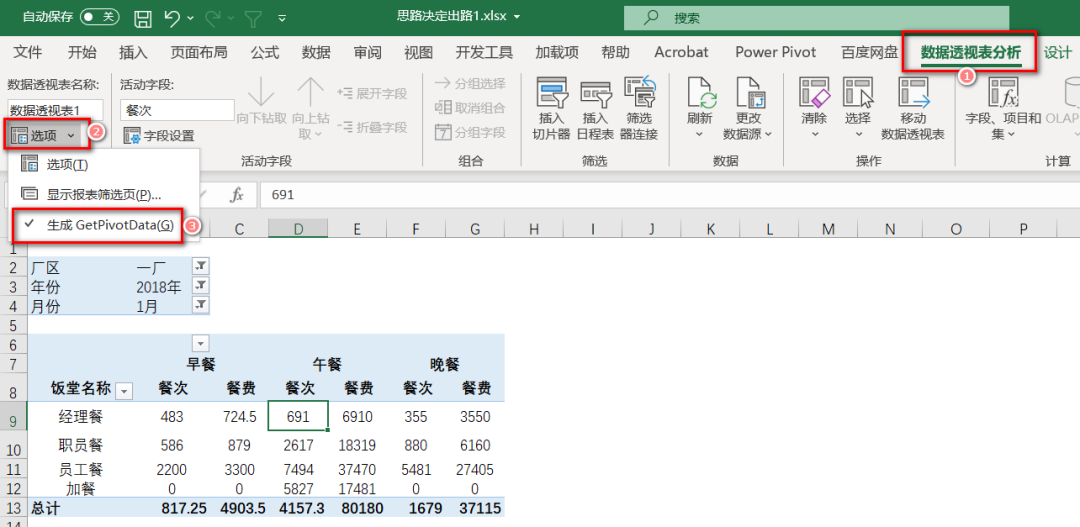Click the 移动数据透视表 icon
The height and width of the screenshot is (527, 1080).
913,92
